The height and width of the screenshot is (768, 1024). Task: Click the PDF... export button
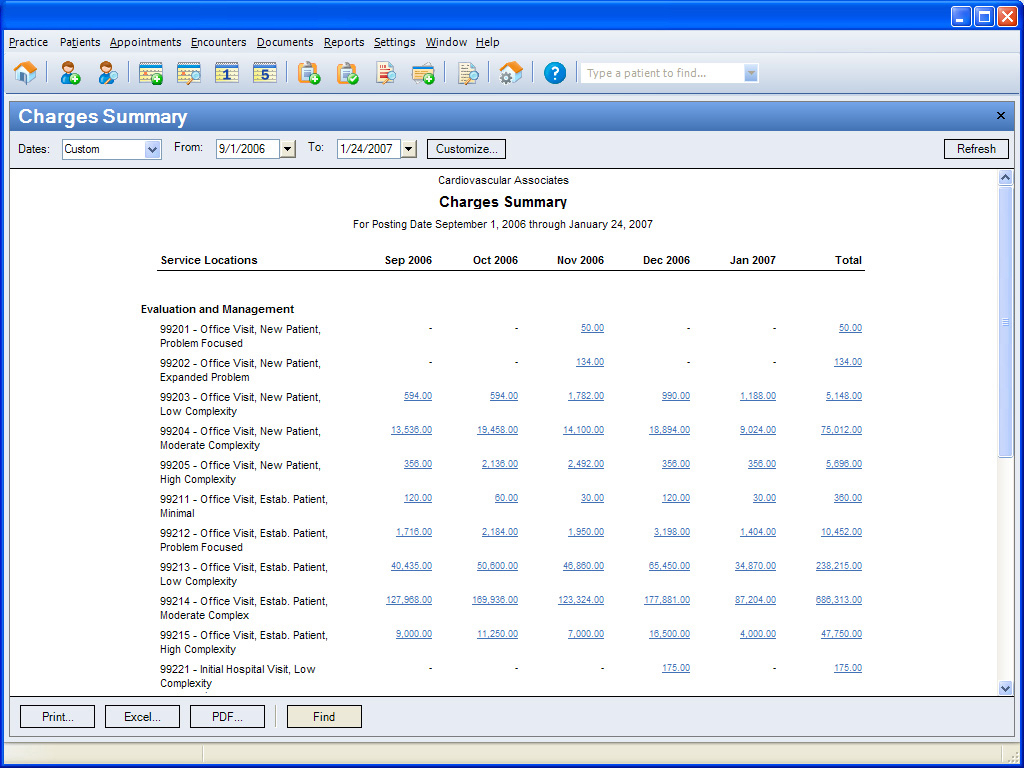point(227,716)
